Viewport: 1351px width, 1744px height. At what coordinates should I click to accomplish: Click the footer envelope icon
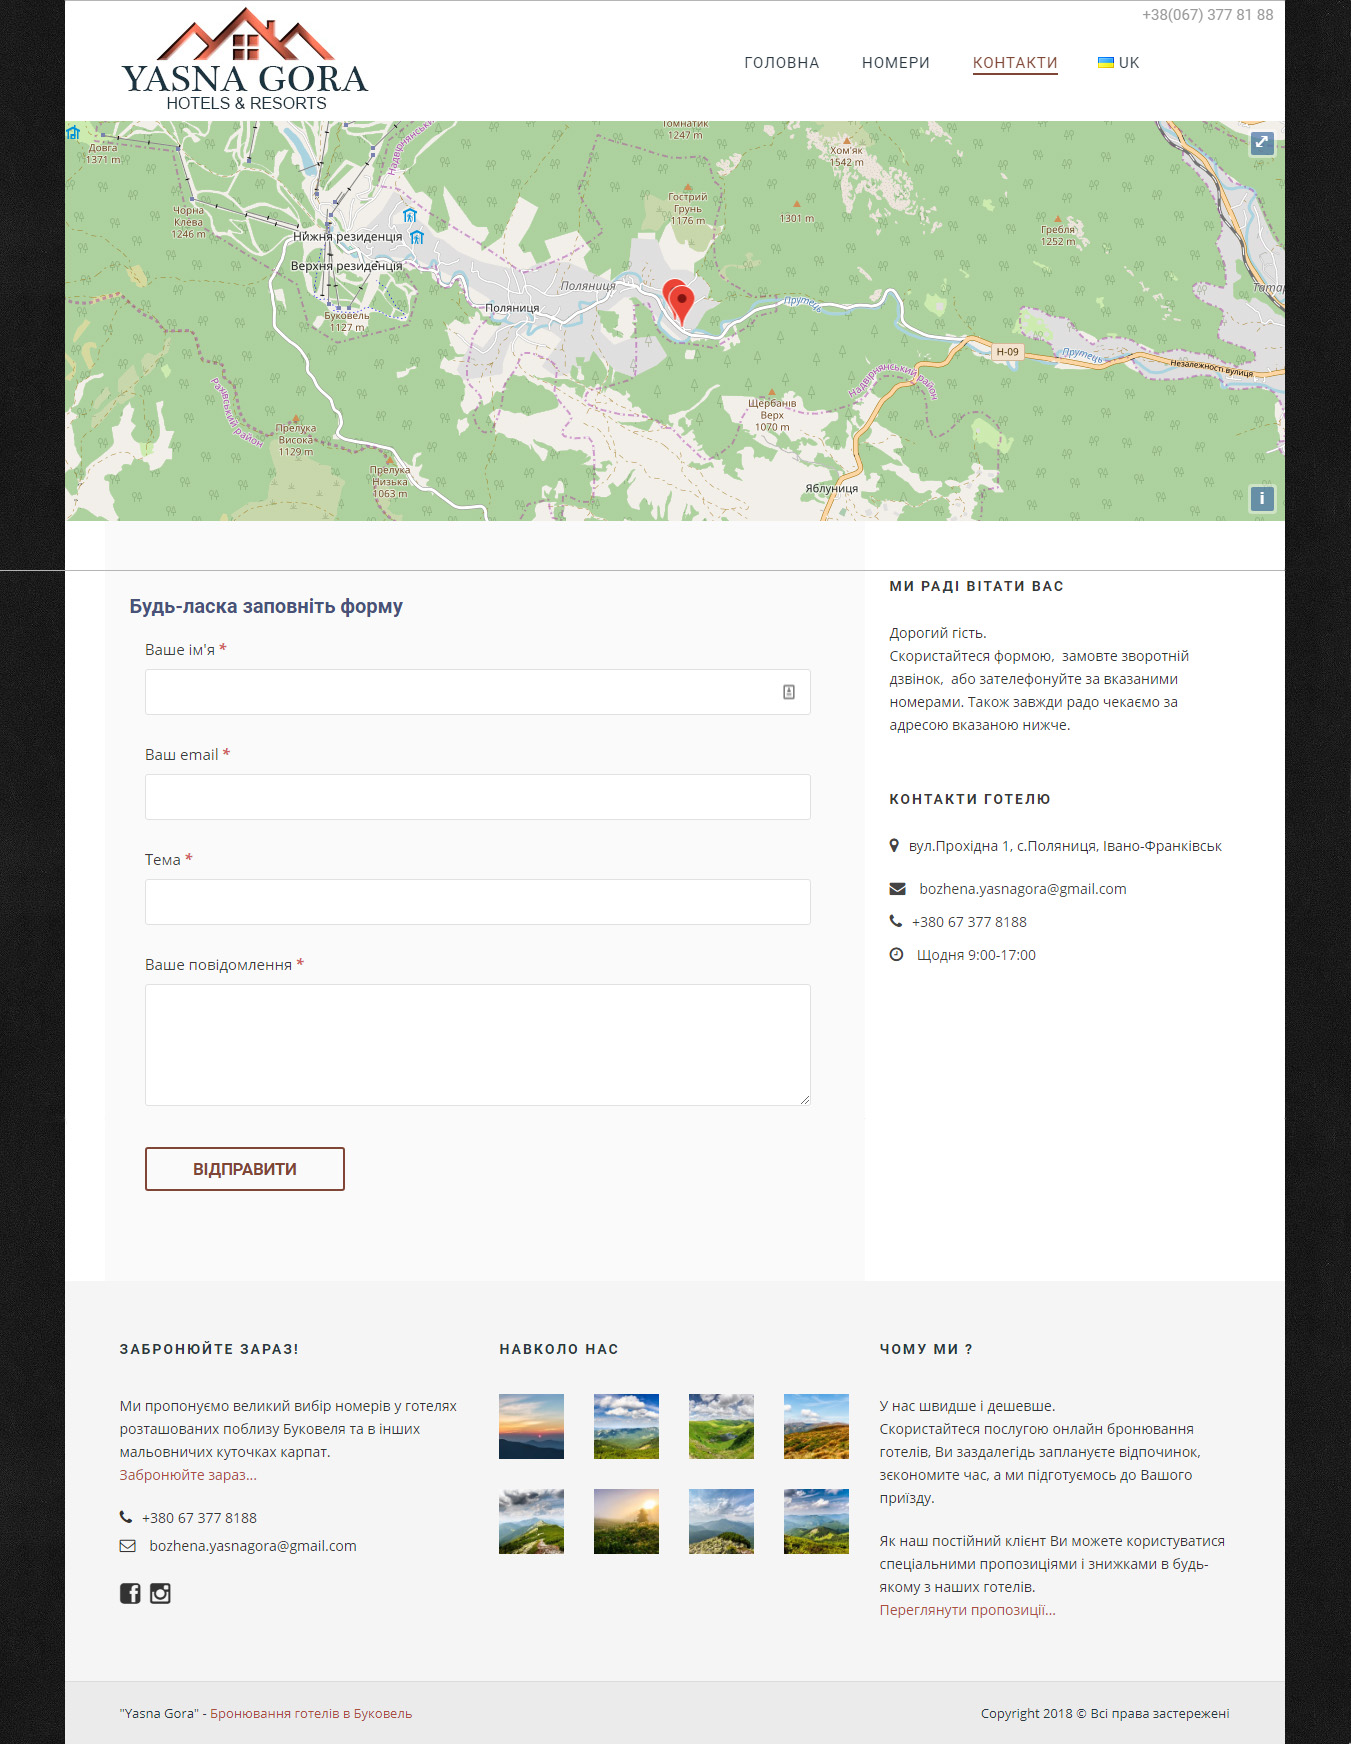[x=127, y=1546]
